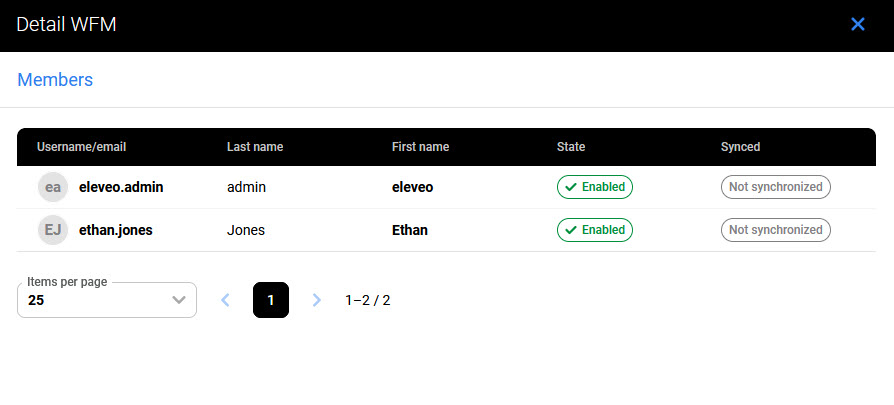Open the eleveo.admin username link
Image resolution: width=894 pixels, height=405 pixels.
pos(121,187)
